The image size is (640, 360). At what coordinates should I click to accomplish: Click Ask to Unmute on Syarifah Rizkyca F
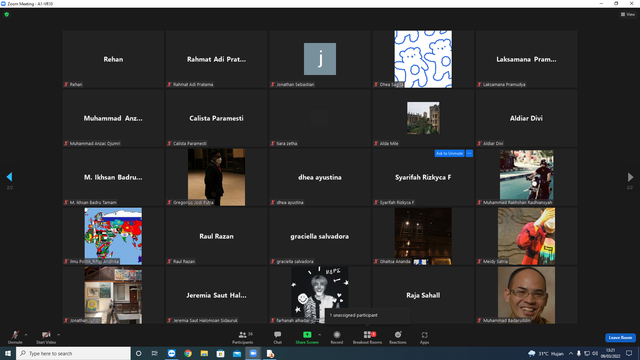point(449,153)
